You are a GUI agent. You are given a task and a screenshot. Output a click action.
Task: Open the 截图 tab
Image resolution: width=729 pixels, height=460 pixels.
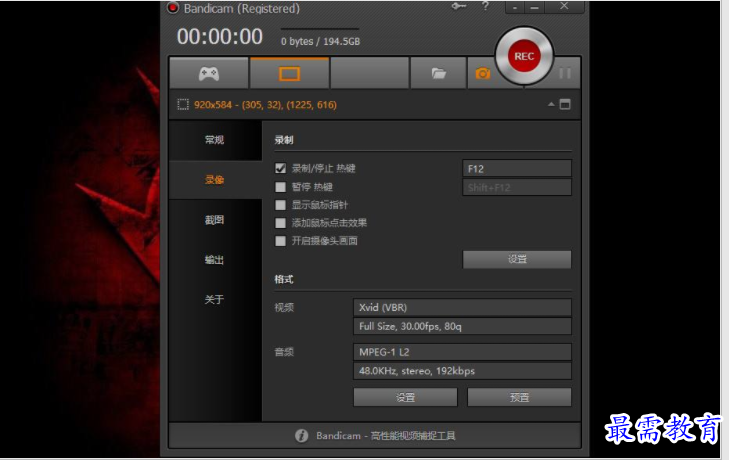click(215, 220)
